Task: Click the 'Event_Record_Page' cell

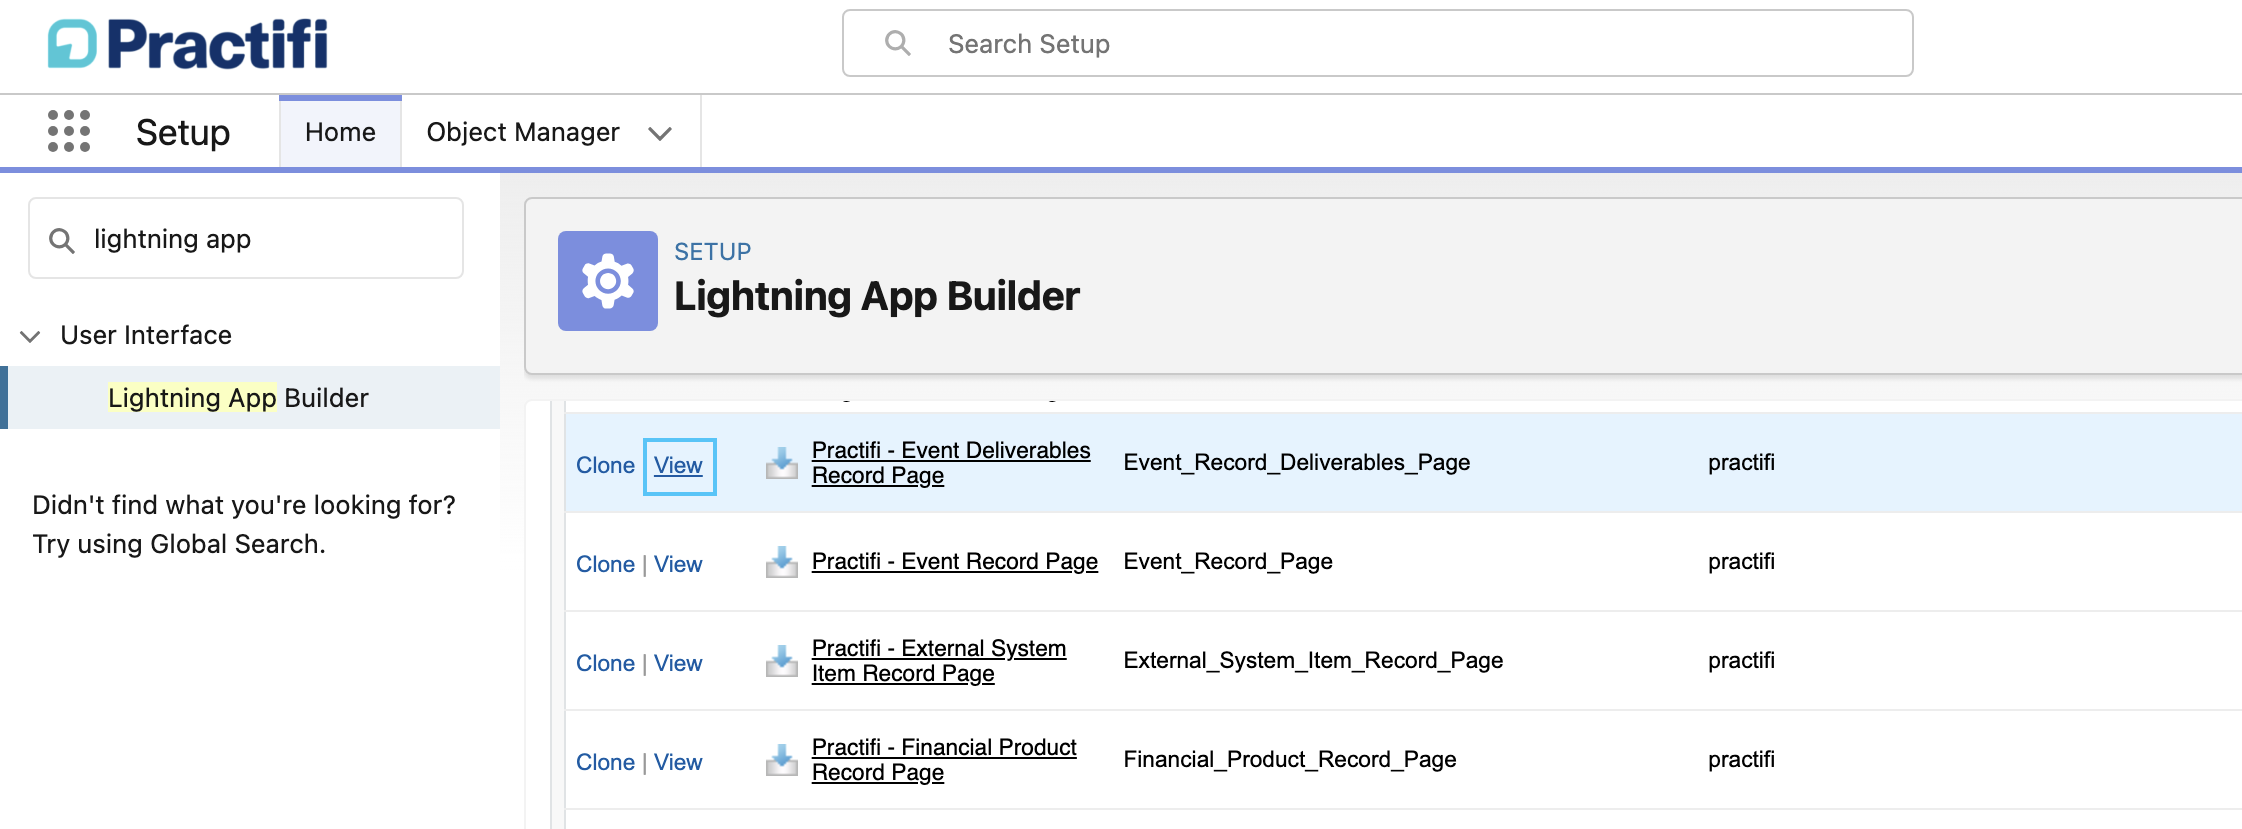Action: [1228, 561]
